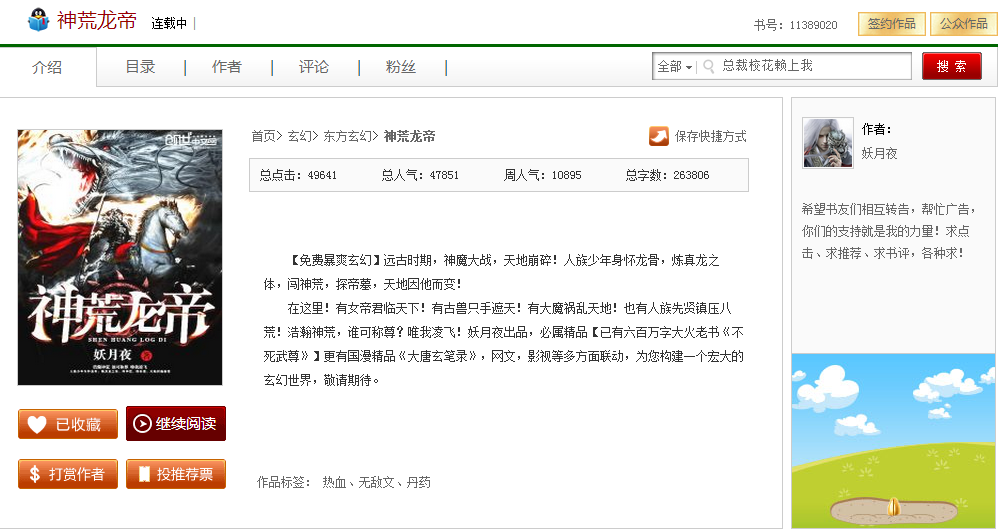Expand the 全部 search scope dropdown
Viewport: 1000px width, 532px height.
674,67
